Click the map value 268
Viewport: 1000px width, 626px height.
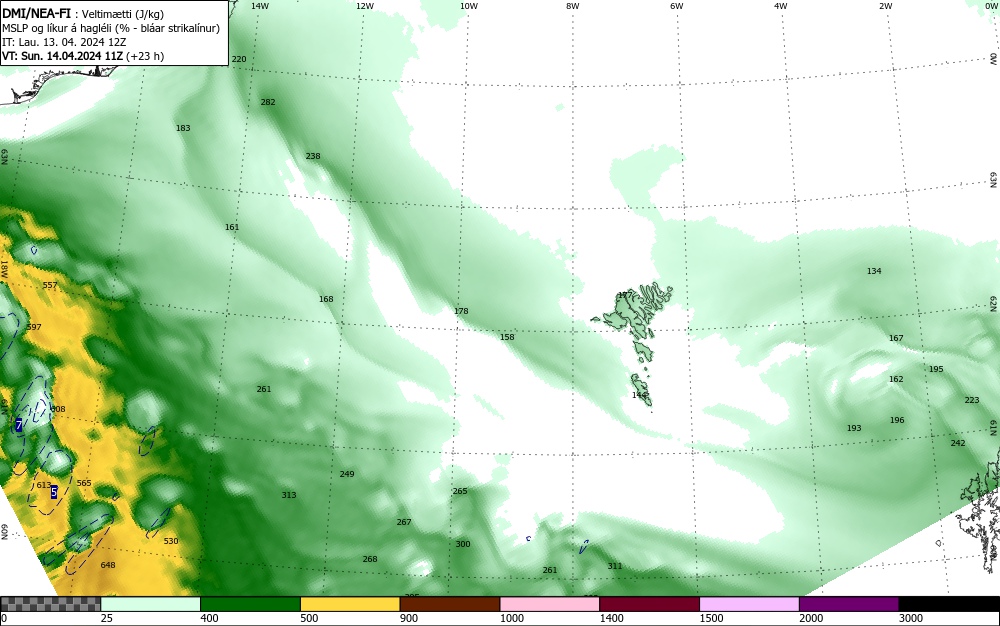(x=370, y=559)
